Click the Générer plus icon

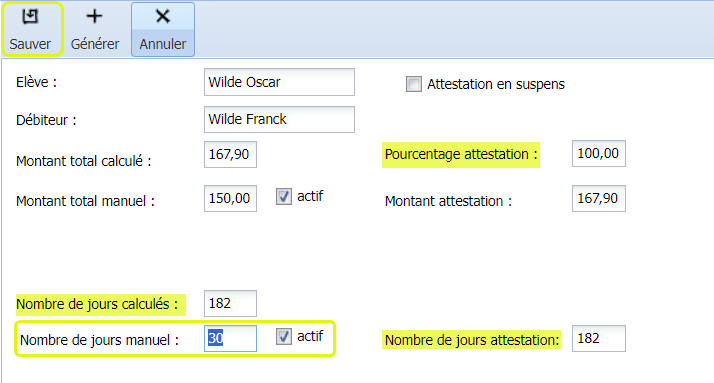tap(95, 17)
